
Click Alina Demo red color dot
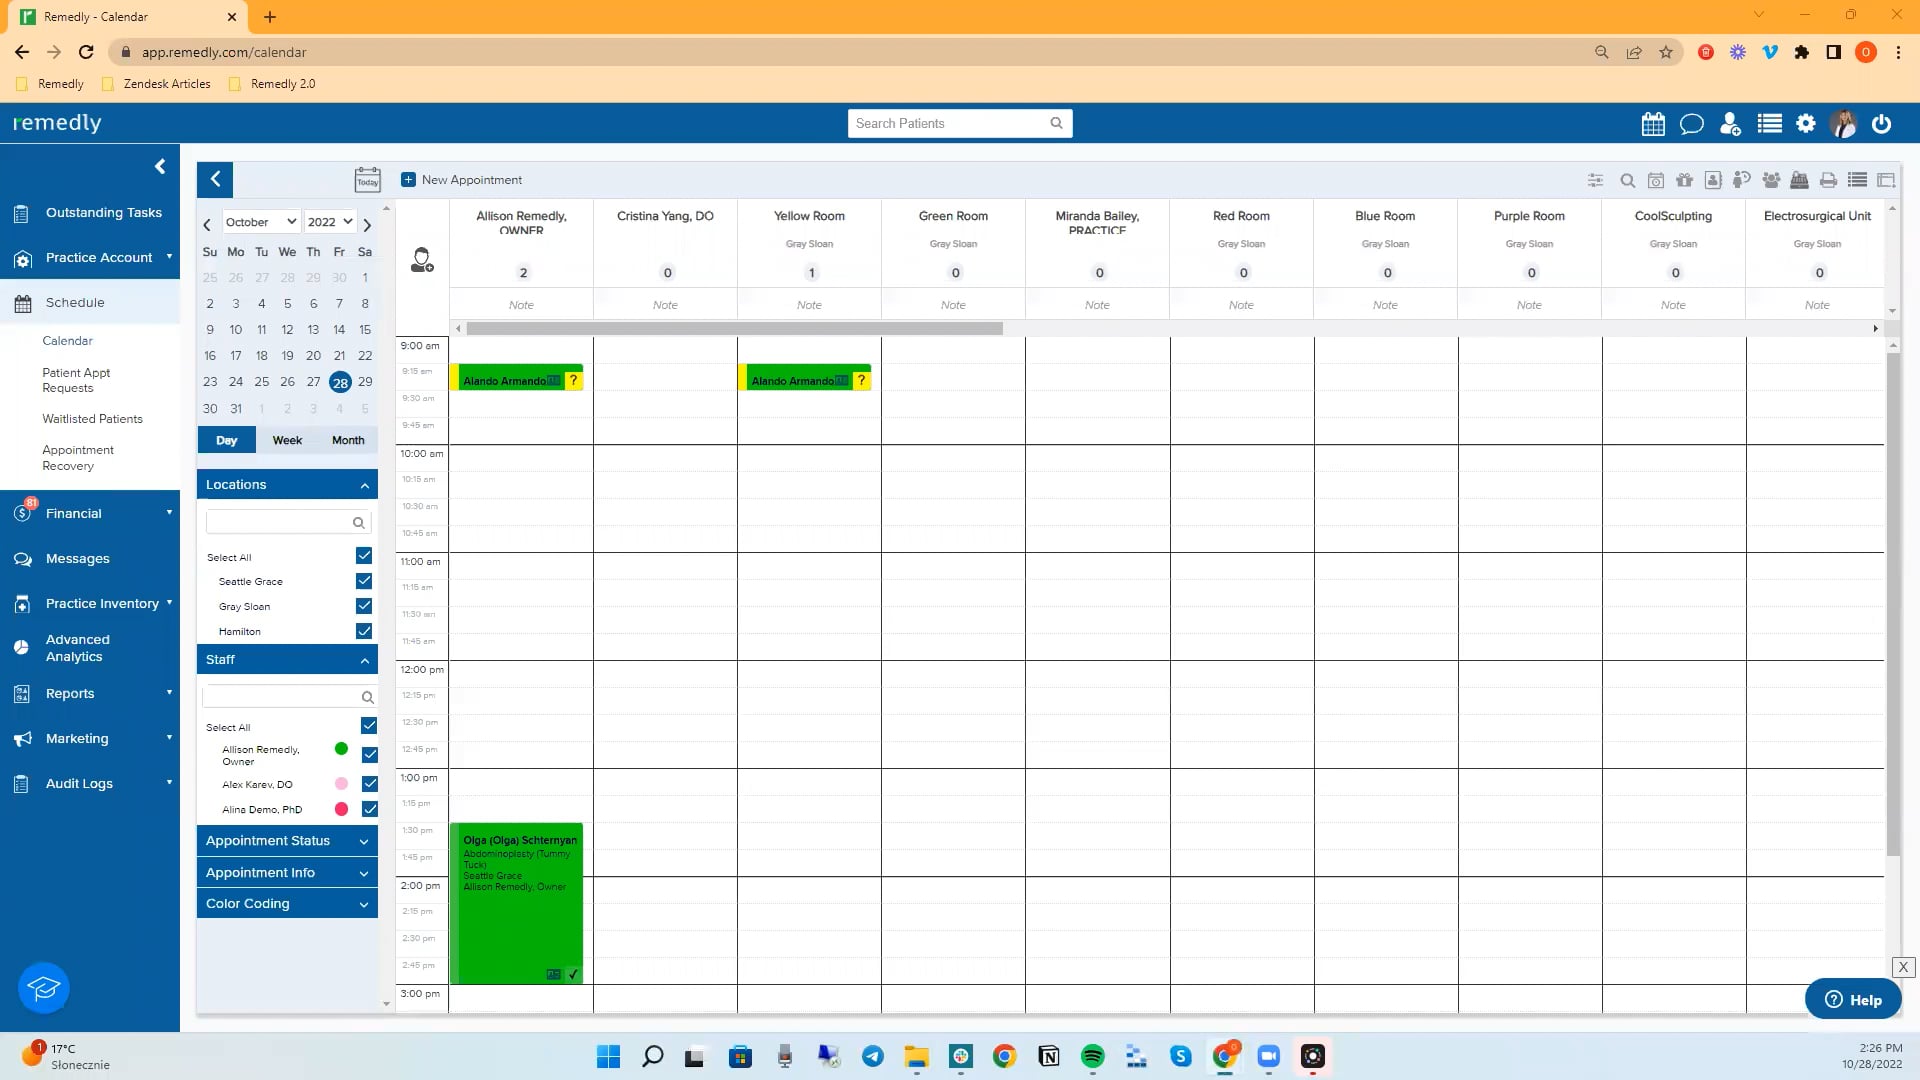point(341,809)
